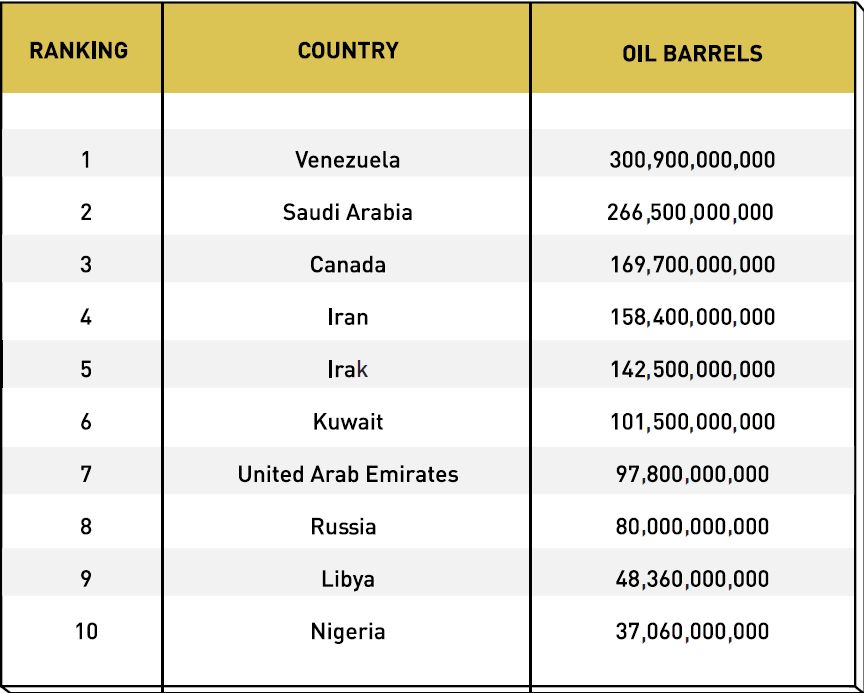Click the OIL BARRELS column header
Screen dimensions: 864x693
pyautogui.click(x=692, y=53)
